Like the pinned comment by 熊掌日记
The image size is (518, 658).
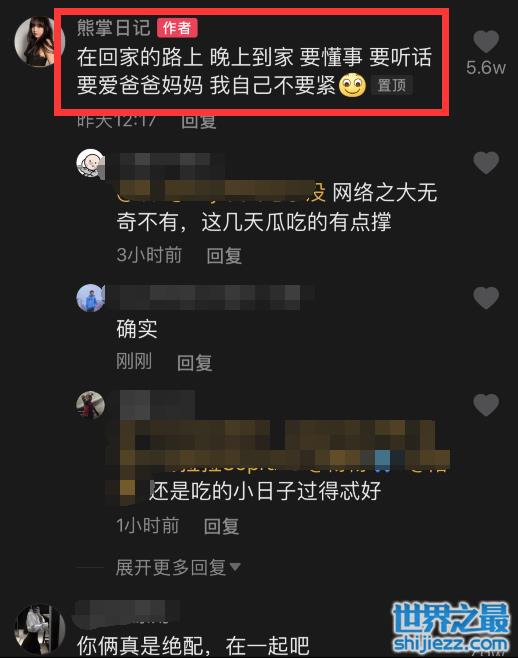click(x=486, y=42)
